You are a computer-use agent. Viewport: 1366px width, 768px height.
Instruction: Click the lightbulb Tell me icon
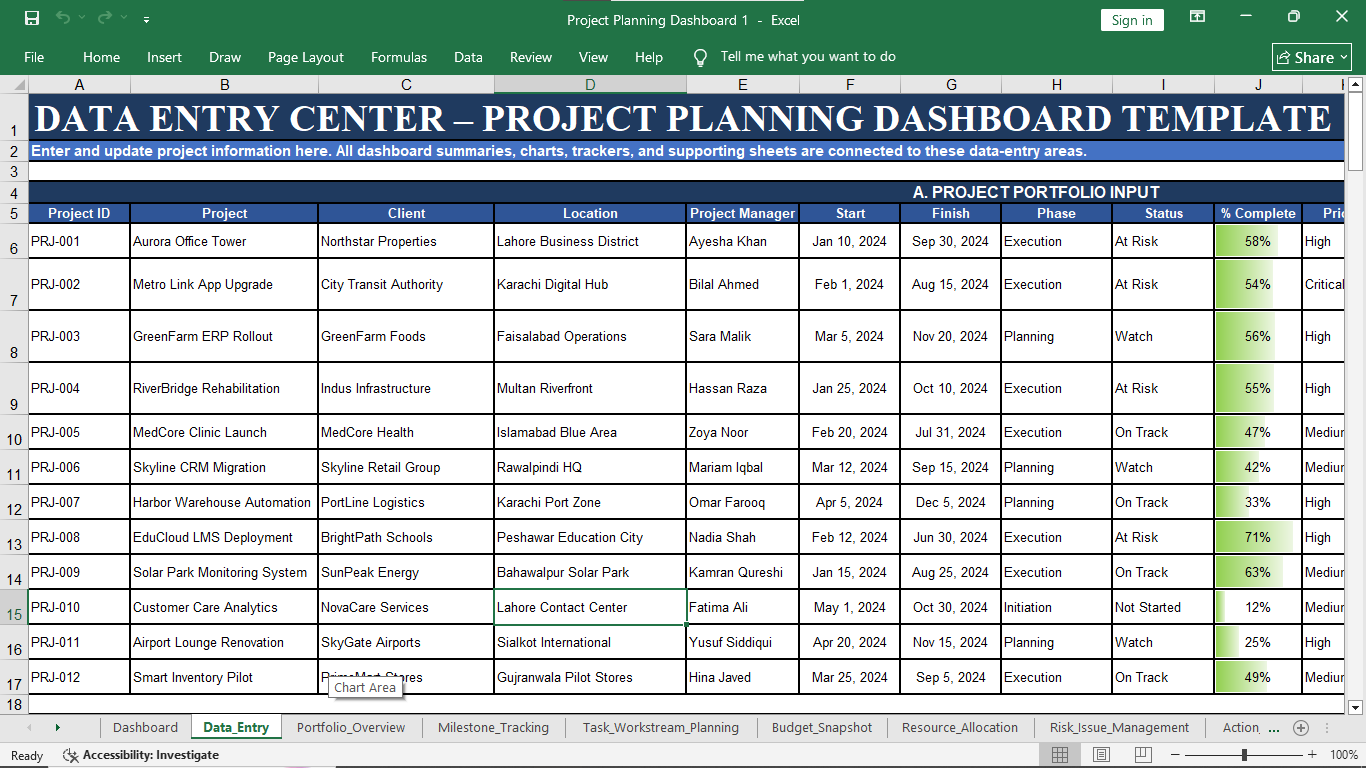[x=700, y=57]
